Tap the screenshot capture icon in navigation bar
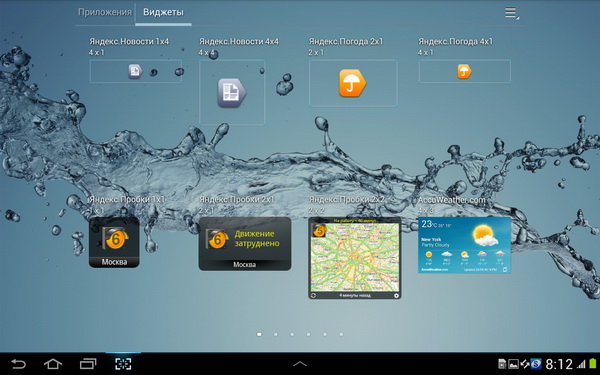This screenshot has height=375, width=600. (x=123, y=364)
